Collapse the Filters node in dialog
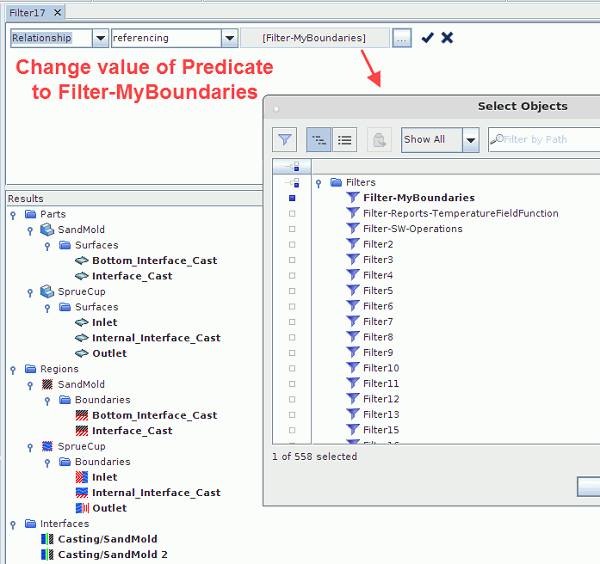Screen dimensions: 600x564 pyautogui.click(x=318, y=184)
